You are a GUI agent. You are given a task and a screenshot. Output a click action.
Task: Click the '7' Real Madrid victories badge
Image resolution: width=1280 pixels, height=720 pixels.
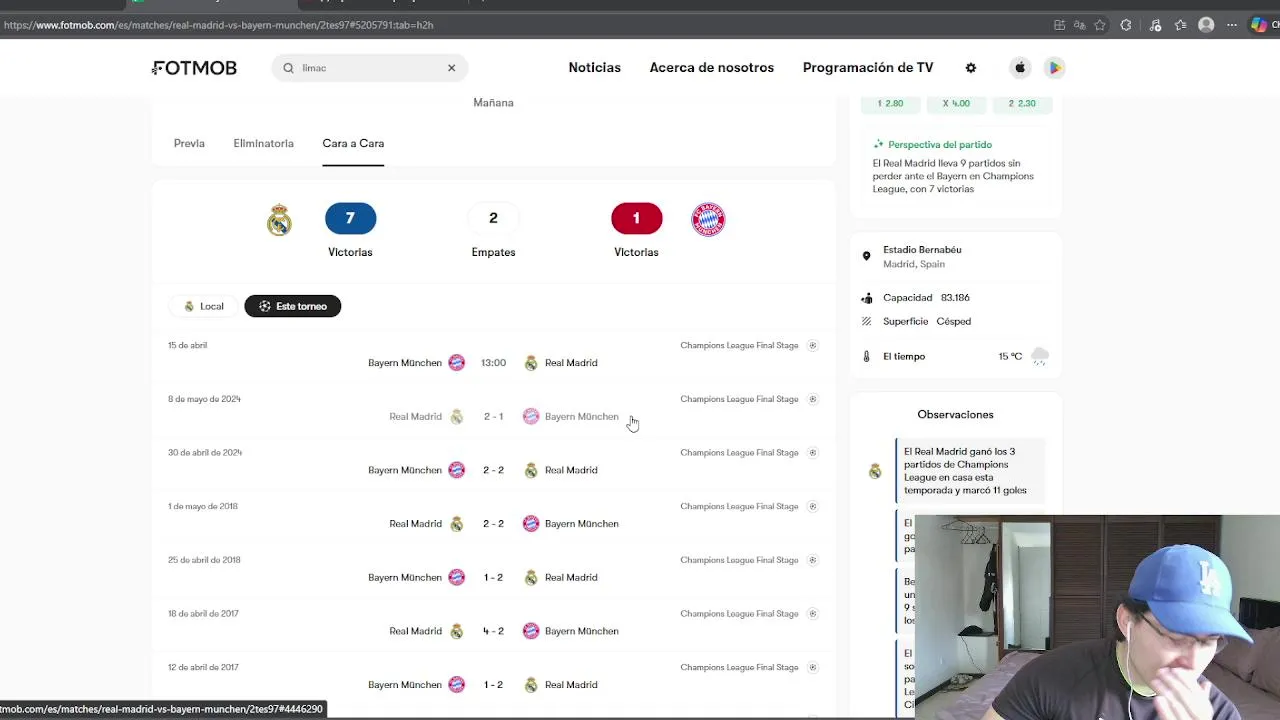click(350, 218)
